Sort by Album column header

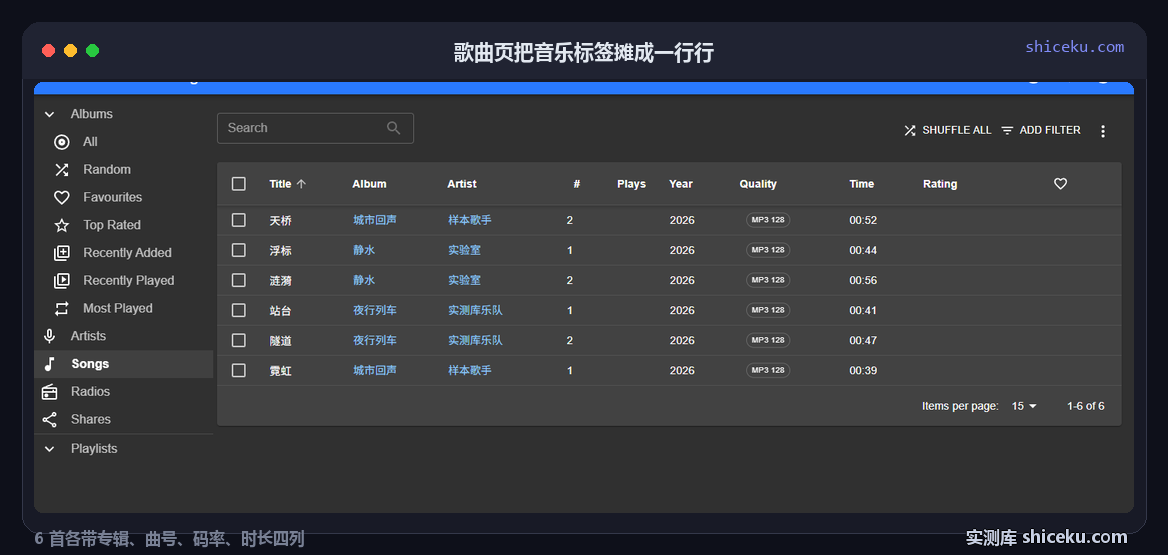coord(369,184)
